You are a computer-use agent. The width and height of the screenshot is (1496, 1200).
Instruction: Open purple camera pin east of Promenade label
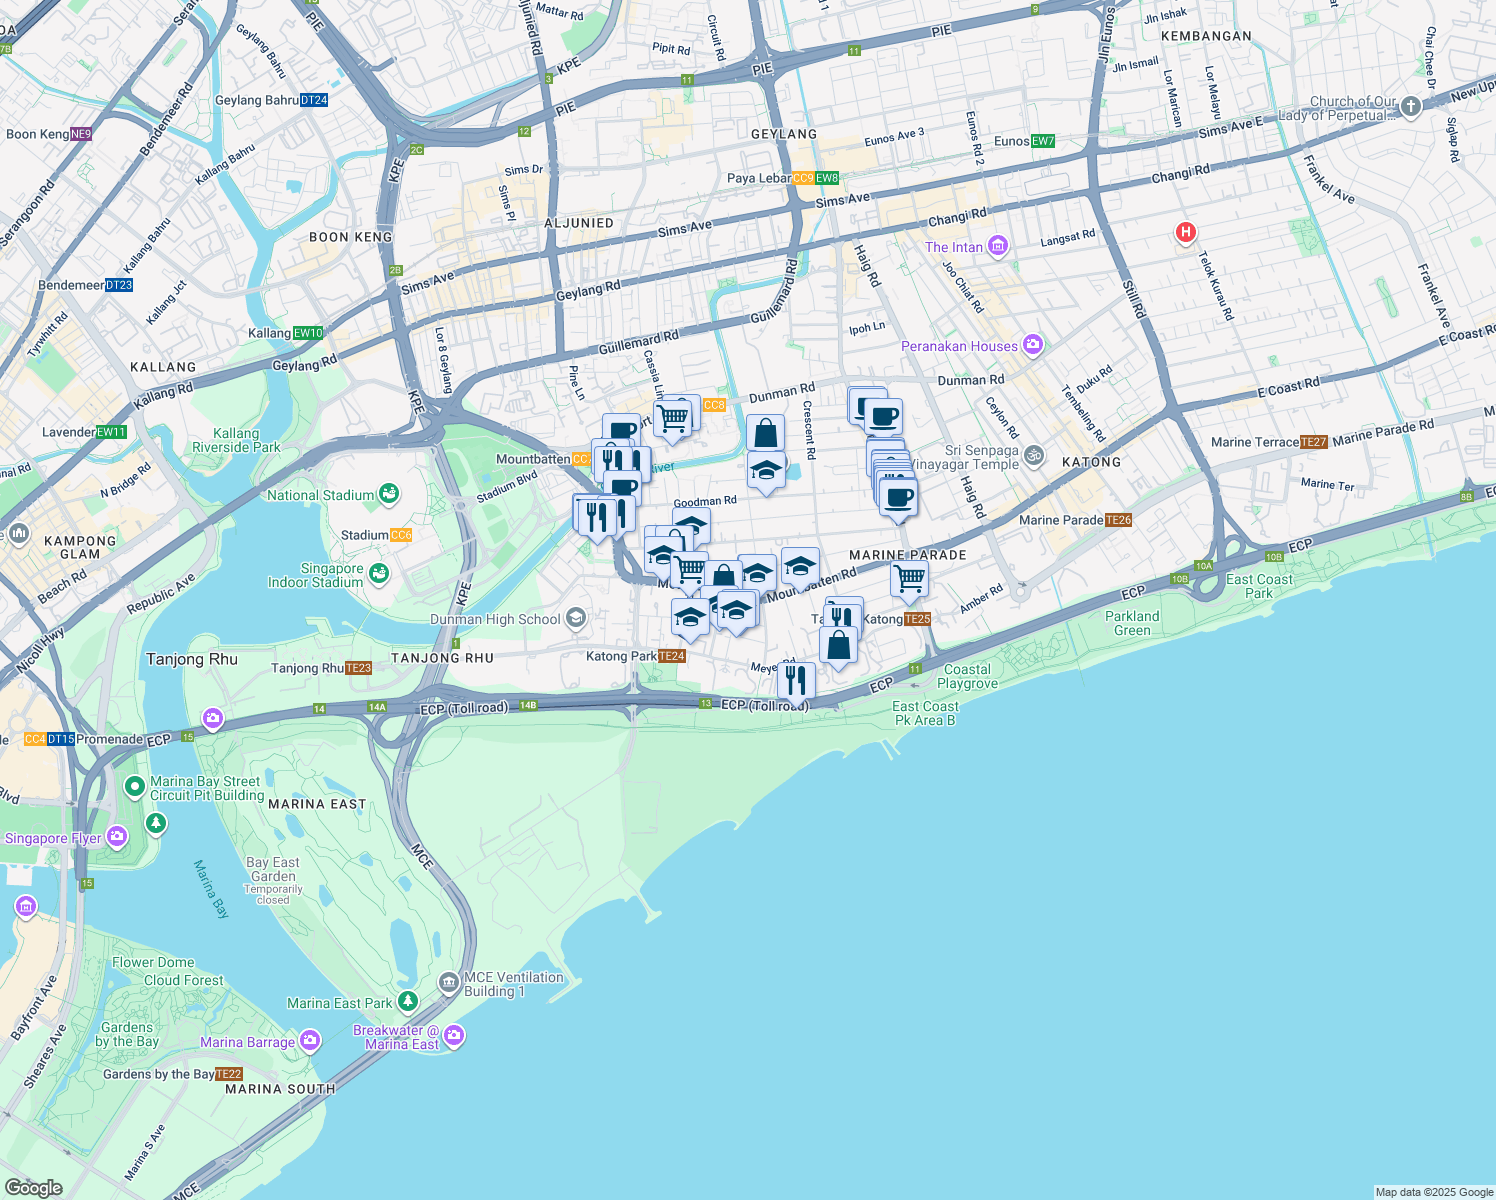(x=212, y=718)
